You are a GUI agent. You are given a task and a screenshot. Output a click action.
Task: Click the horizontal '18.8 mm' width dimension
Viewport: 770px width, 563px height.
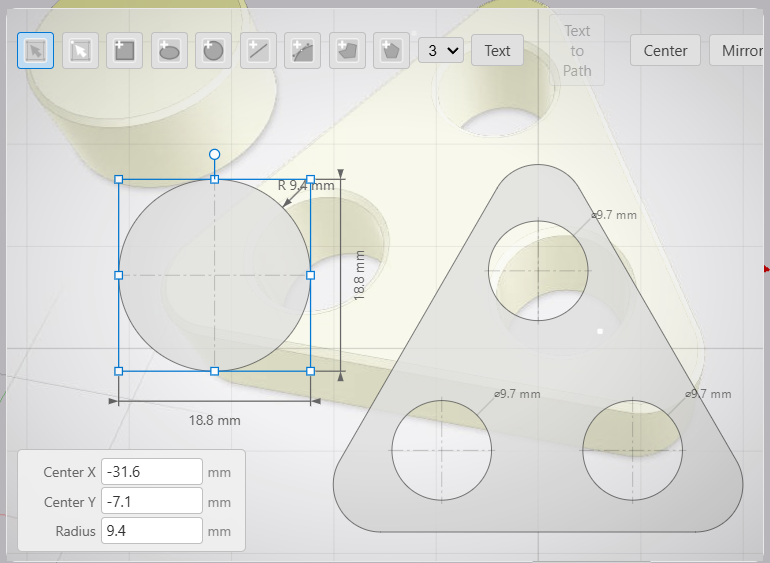(x=215, y=421)
